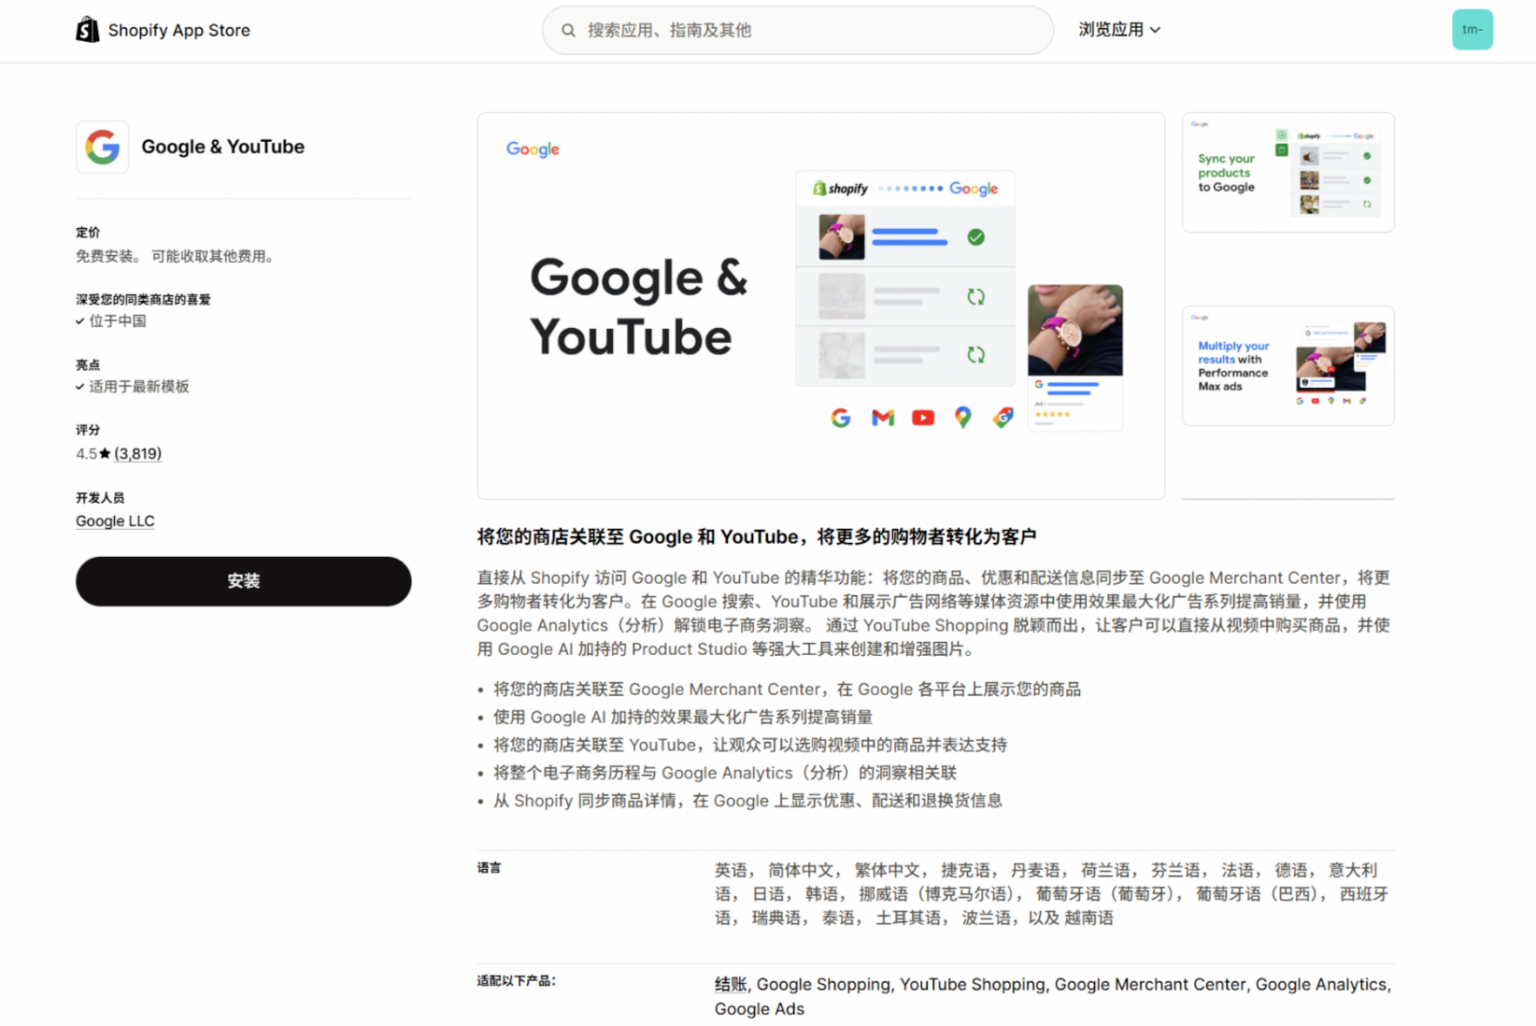
Task: Click the heading 将您的商店关联至 Google 和 YouTube
Action: click(x=756, y=537)
